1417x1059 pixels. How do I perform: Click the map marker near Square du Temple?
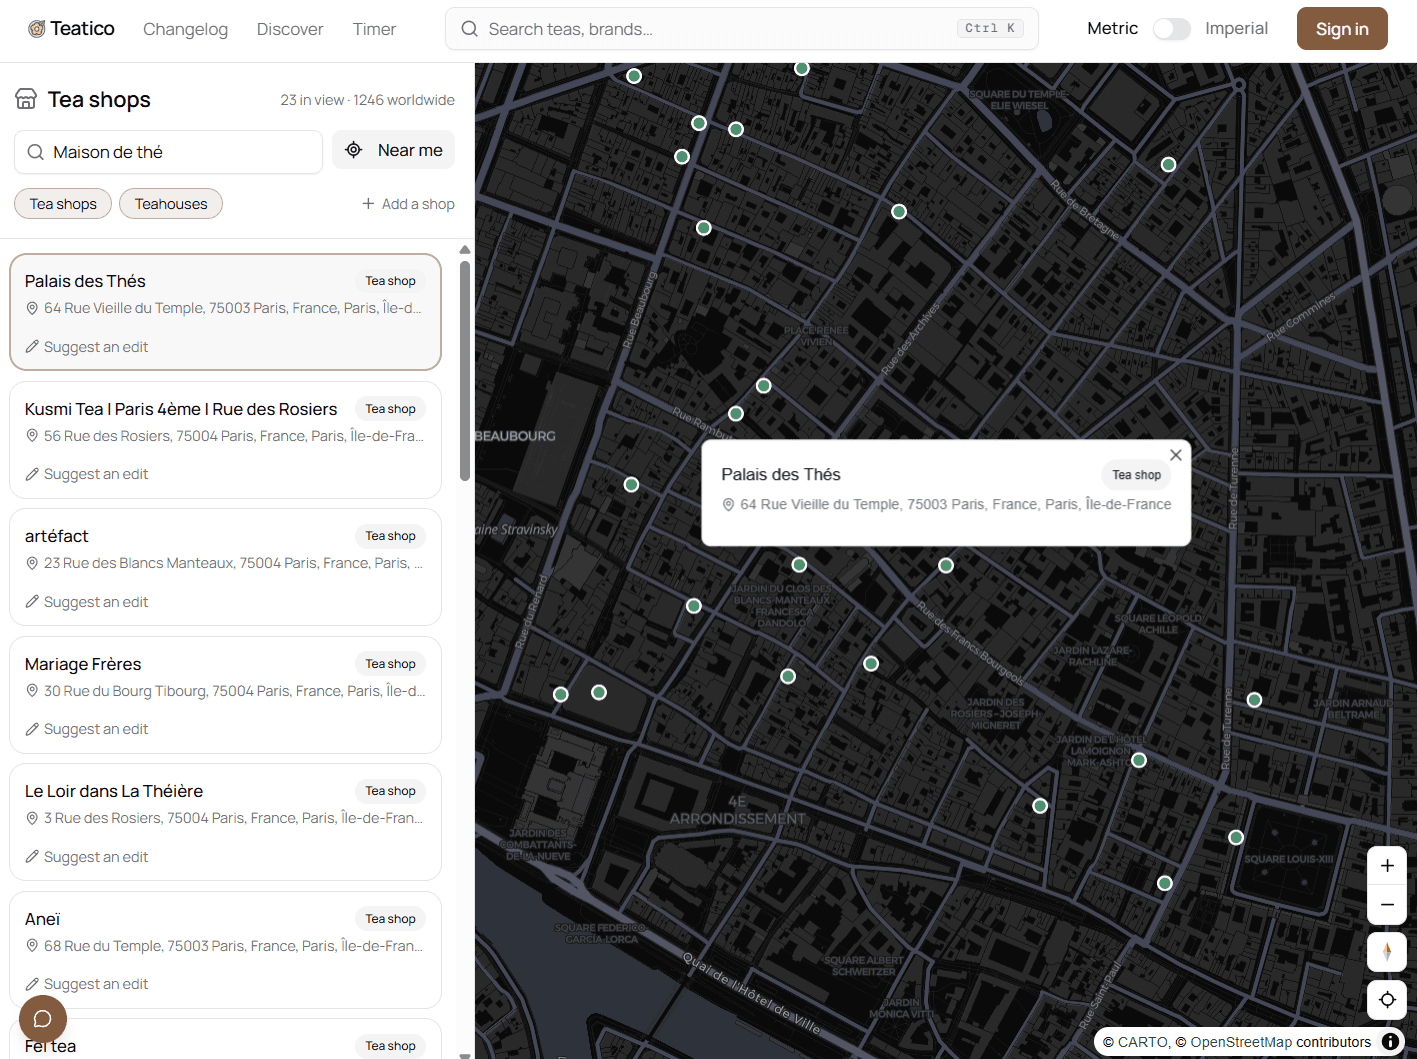[x=1168, y=164]
